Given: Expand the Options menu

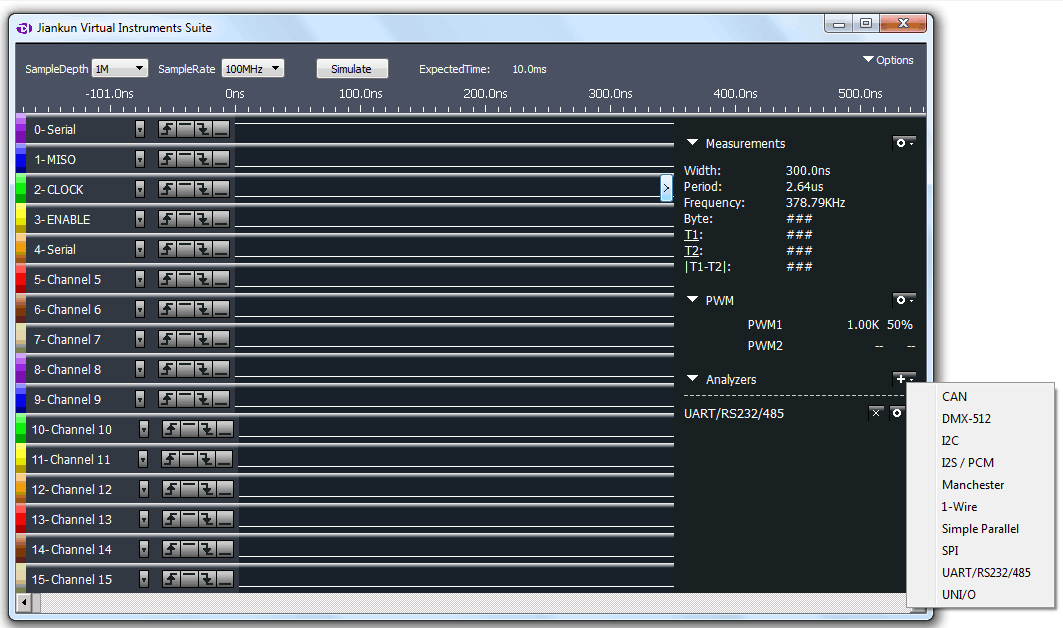Looking at the screenshot, I should tap(888, 60).
